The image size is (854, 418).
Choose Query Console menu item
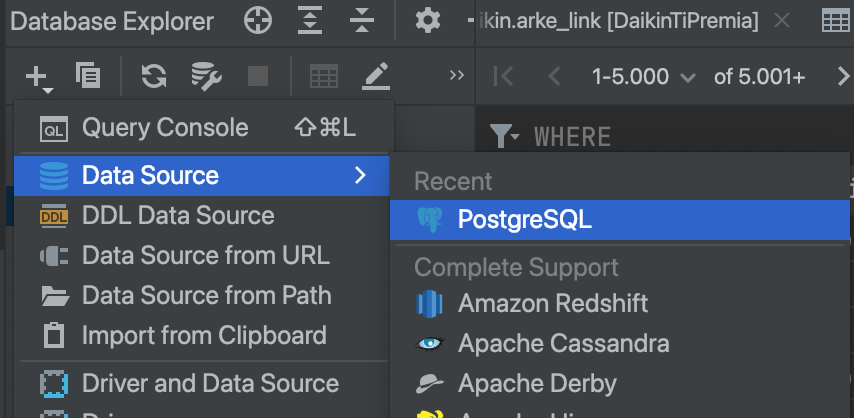click(x=165, y=128)
